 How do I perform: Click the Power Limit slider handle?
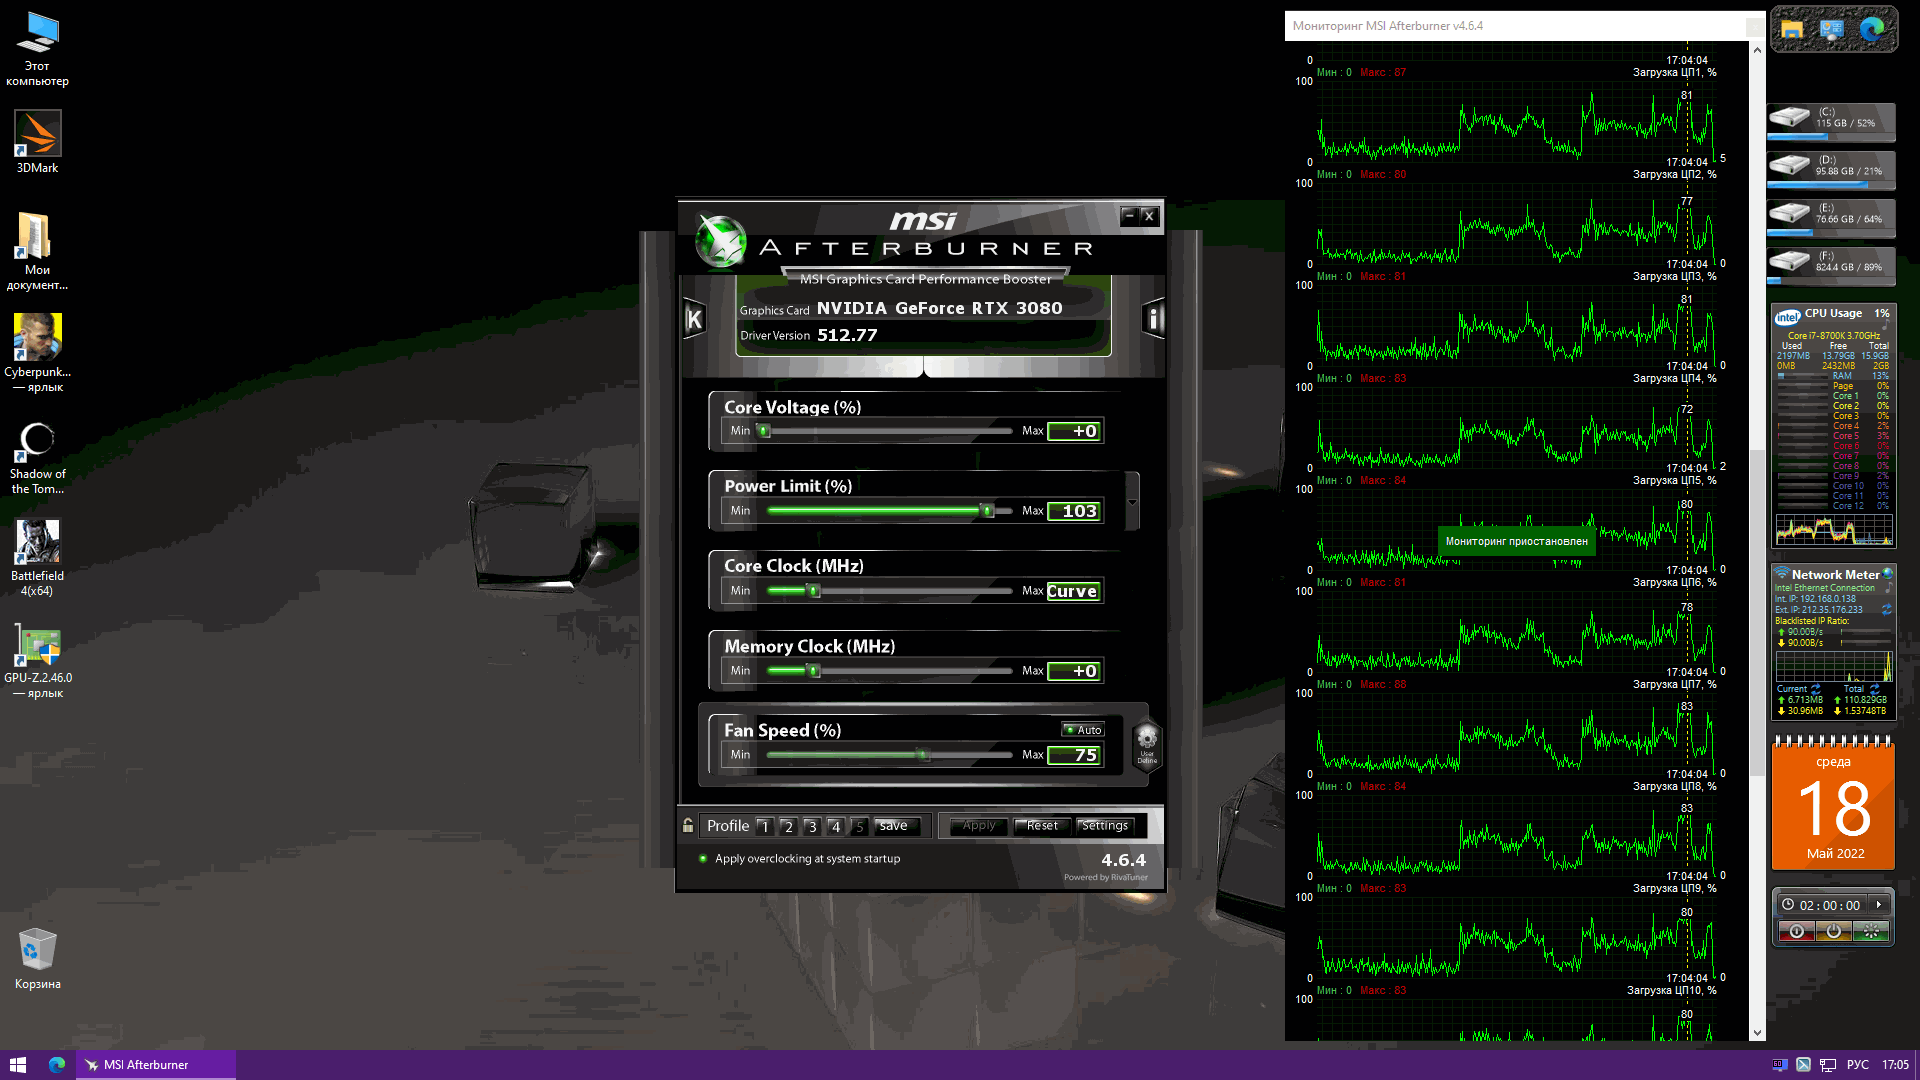tap(987, 511)
